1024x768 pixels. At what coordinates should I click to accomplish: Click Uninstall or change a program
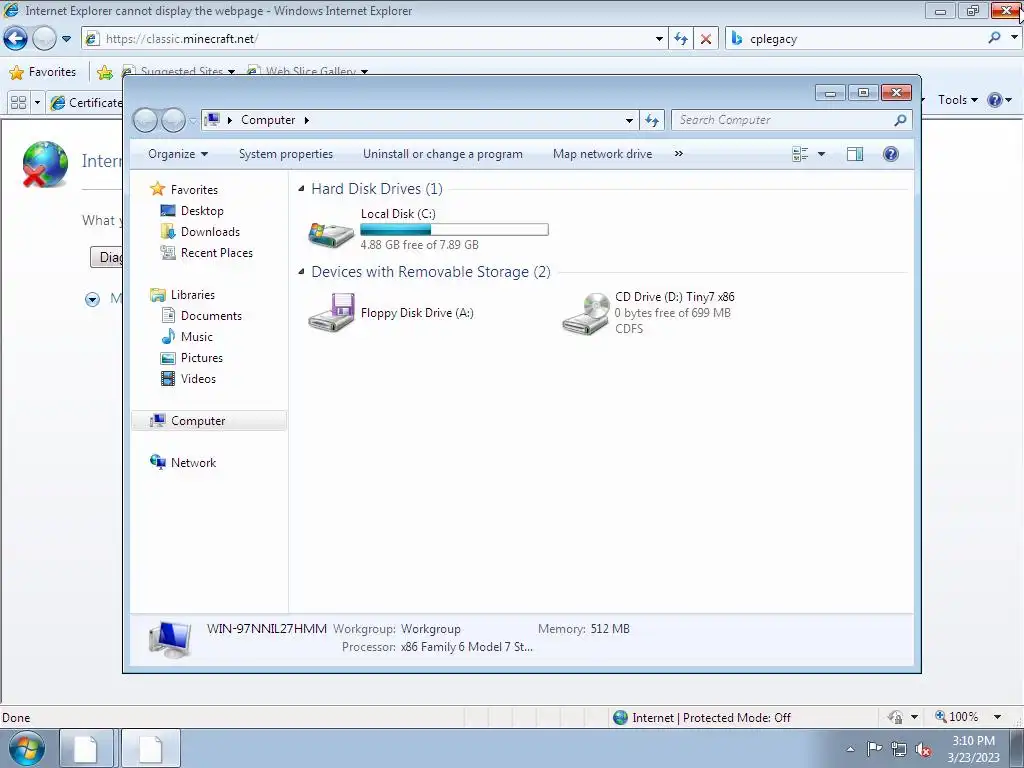point(443,154)
